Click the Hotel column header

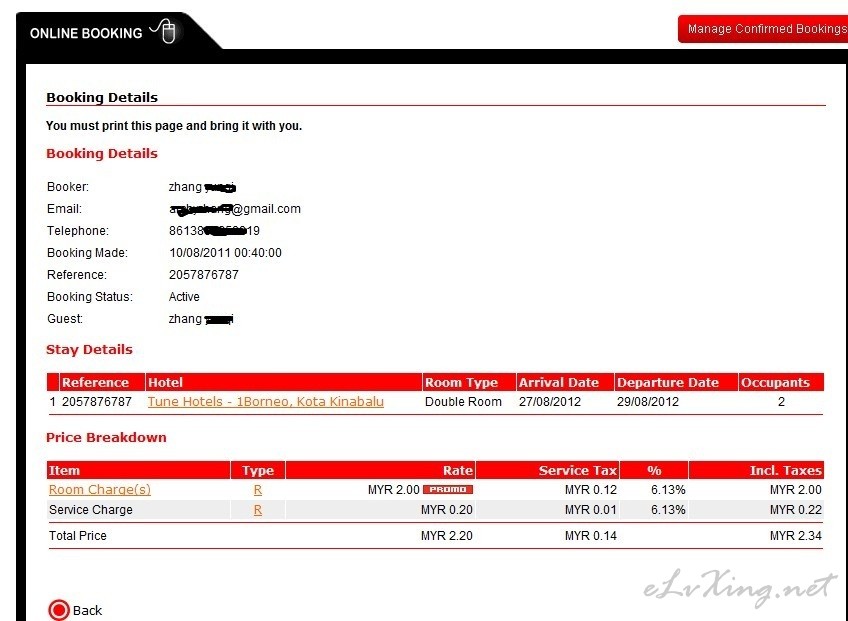coord(284,382)
